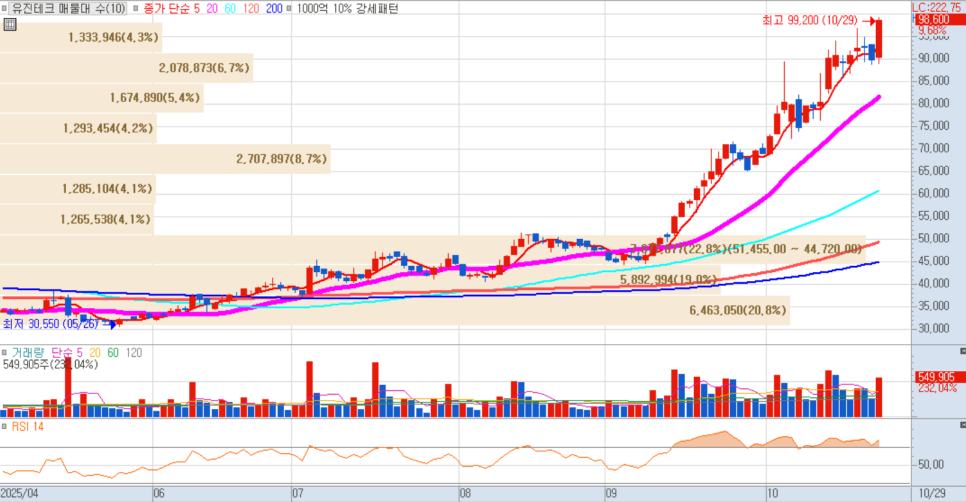Click the 45,000 price axis label
The width and height of the screenshot is (966, 502).
[933, 261]
